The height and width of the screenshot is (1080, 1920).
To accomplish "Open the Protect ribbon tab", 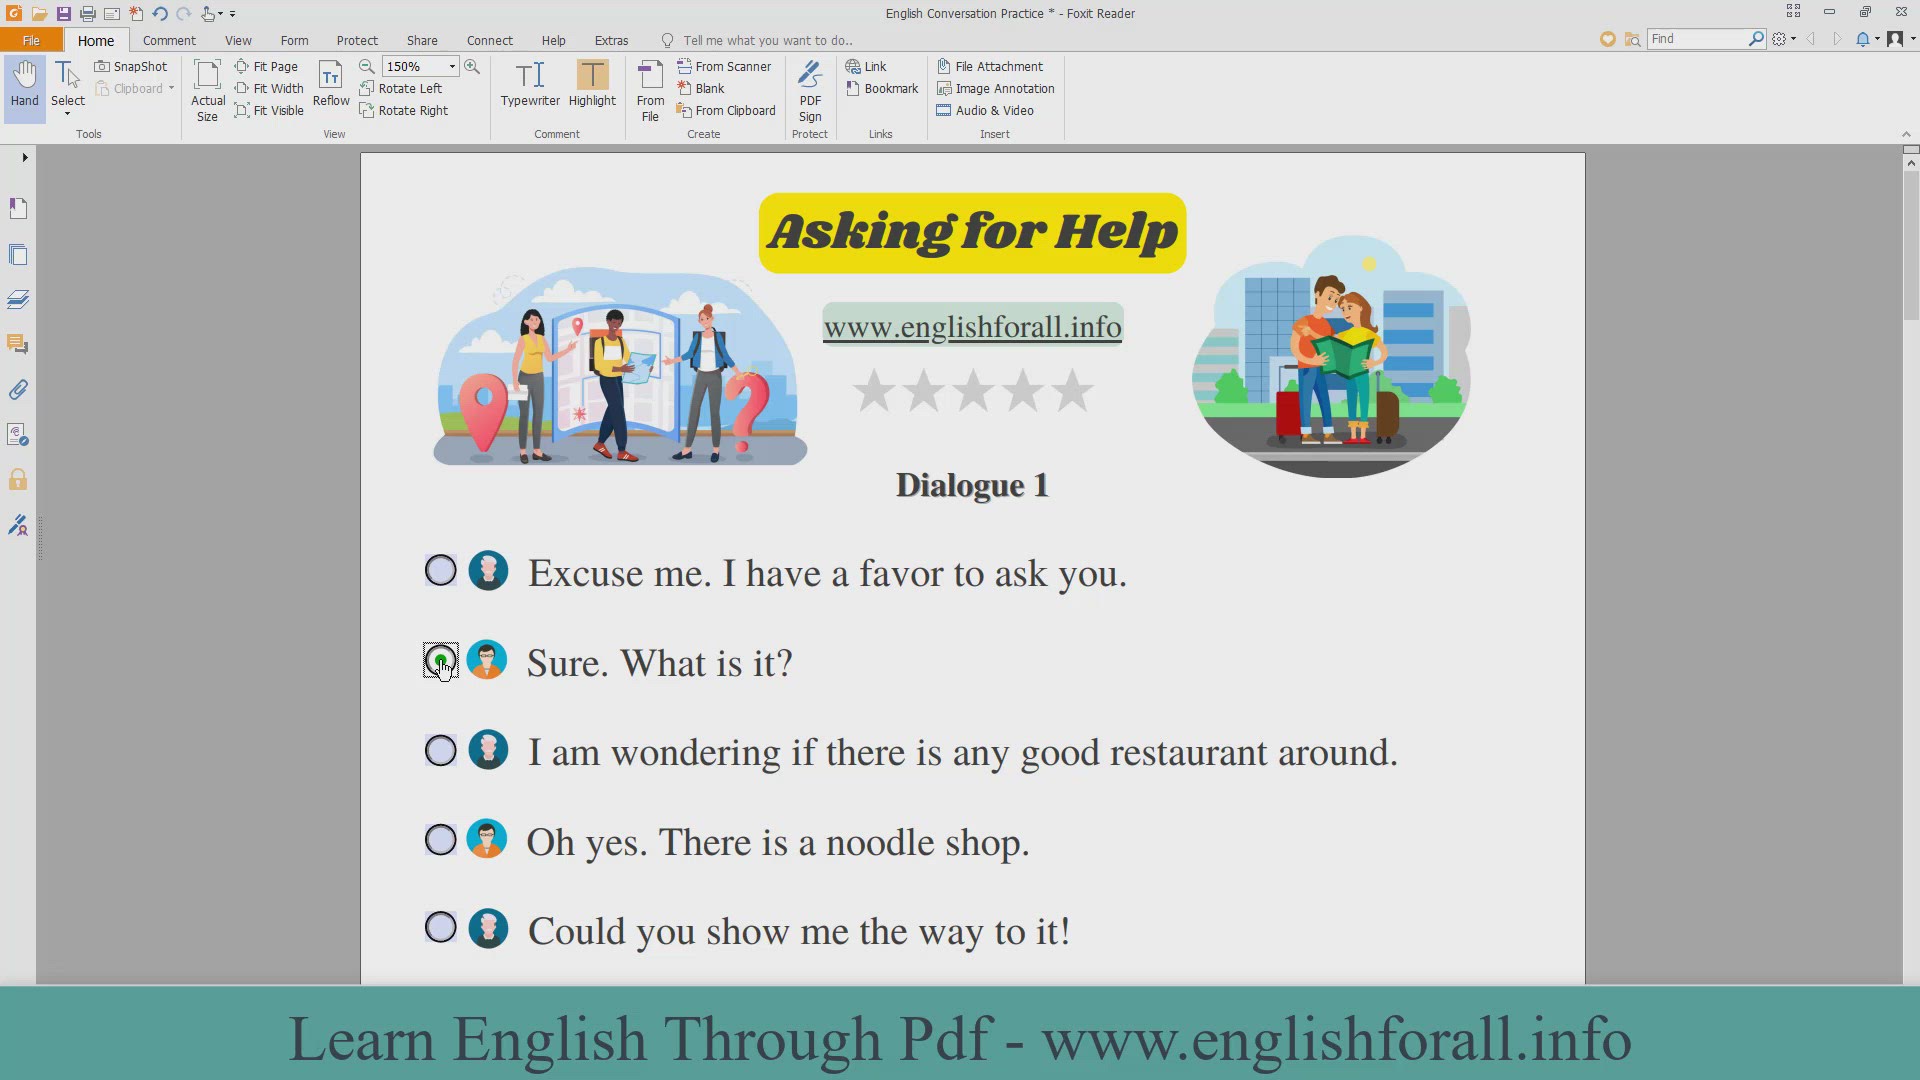I will [357, 40].
